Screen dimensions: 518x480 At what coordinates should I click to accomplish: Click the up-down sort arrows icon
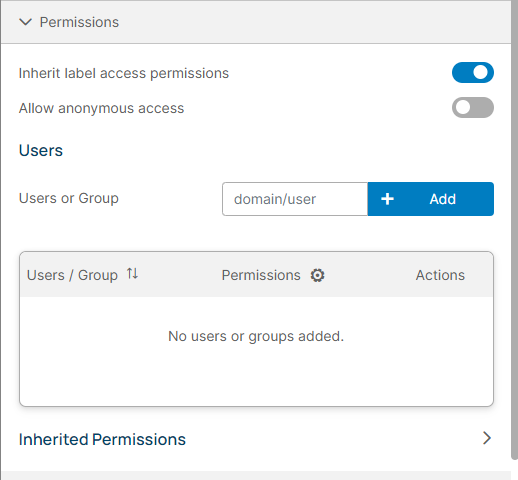(x=132, y=274)
